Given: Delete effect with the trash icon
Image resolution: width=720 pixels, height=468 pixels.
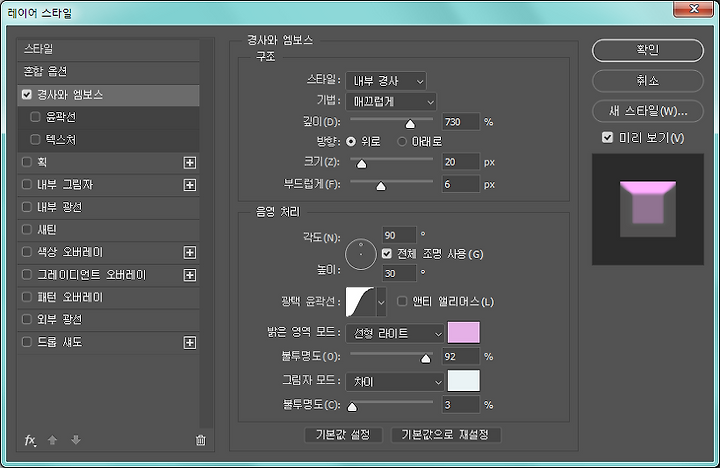Looking at the screenshot, I should coord(201,440).
